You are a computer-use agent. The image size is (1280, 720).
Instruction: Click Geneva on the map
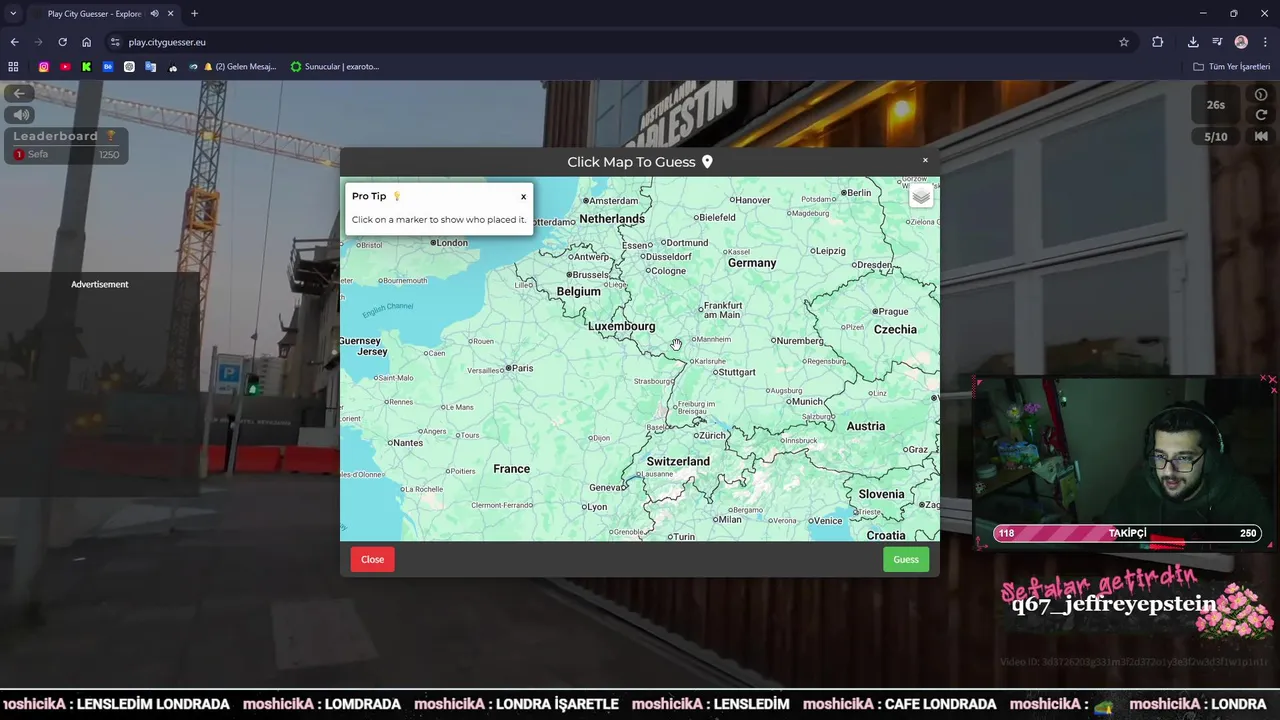pos(606,487)
